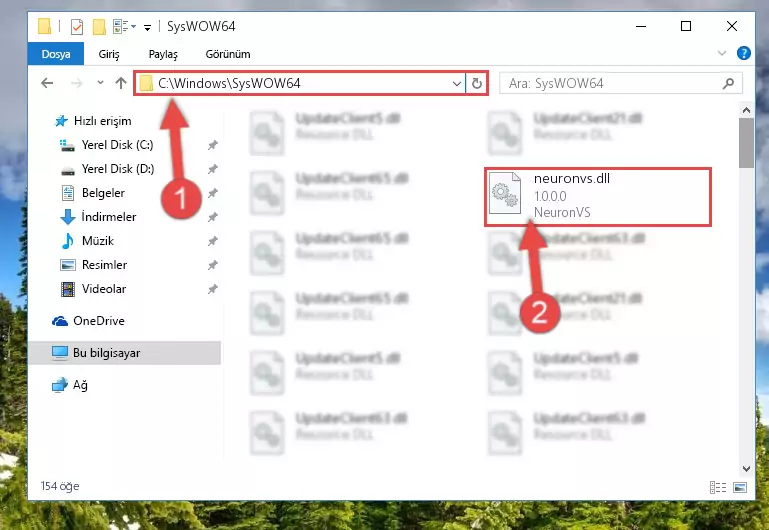Open the İndirmeler folder
The width and height of the screenshot is (769, 530).
click(x=108, y=217)
